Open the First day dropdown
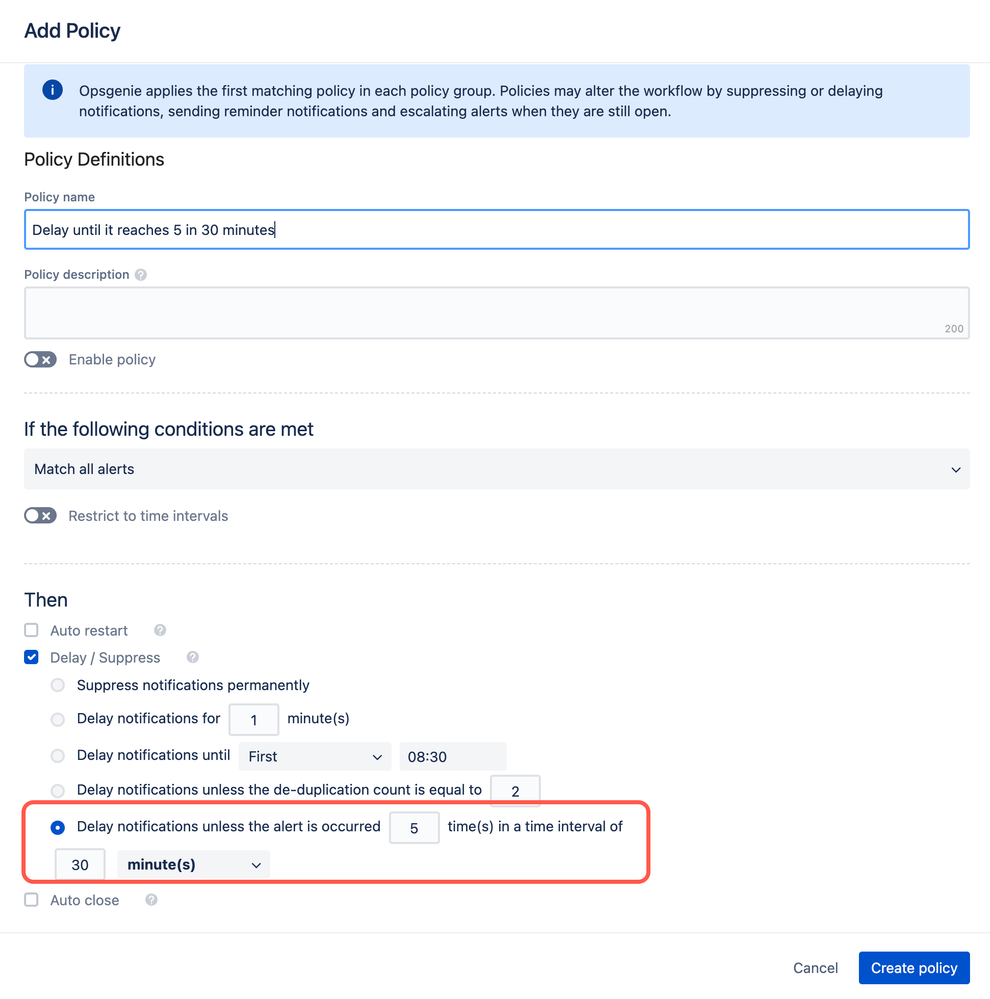Screen dimensions: 990x999 [x=315, y=756]
